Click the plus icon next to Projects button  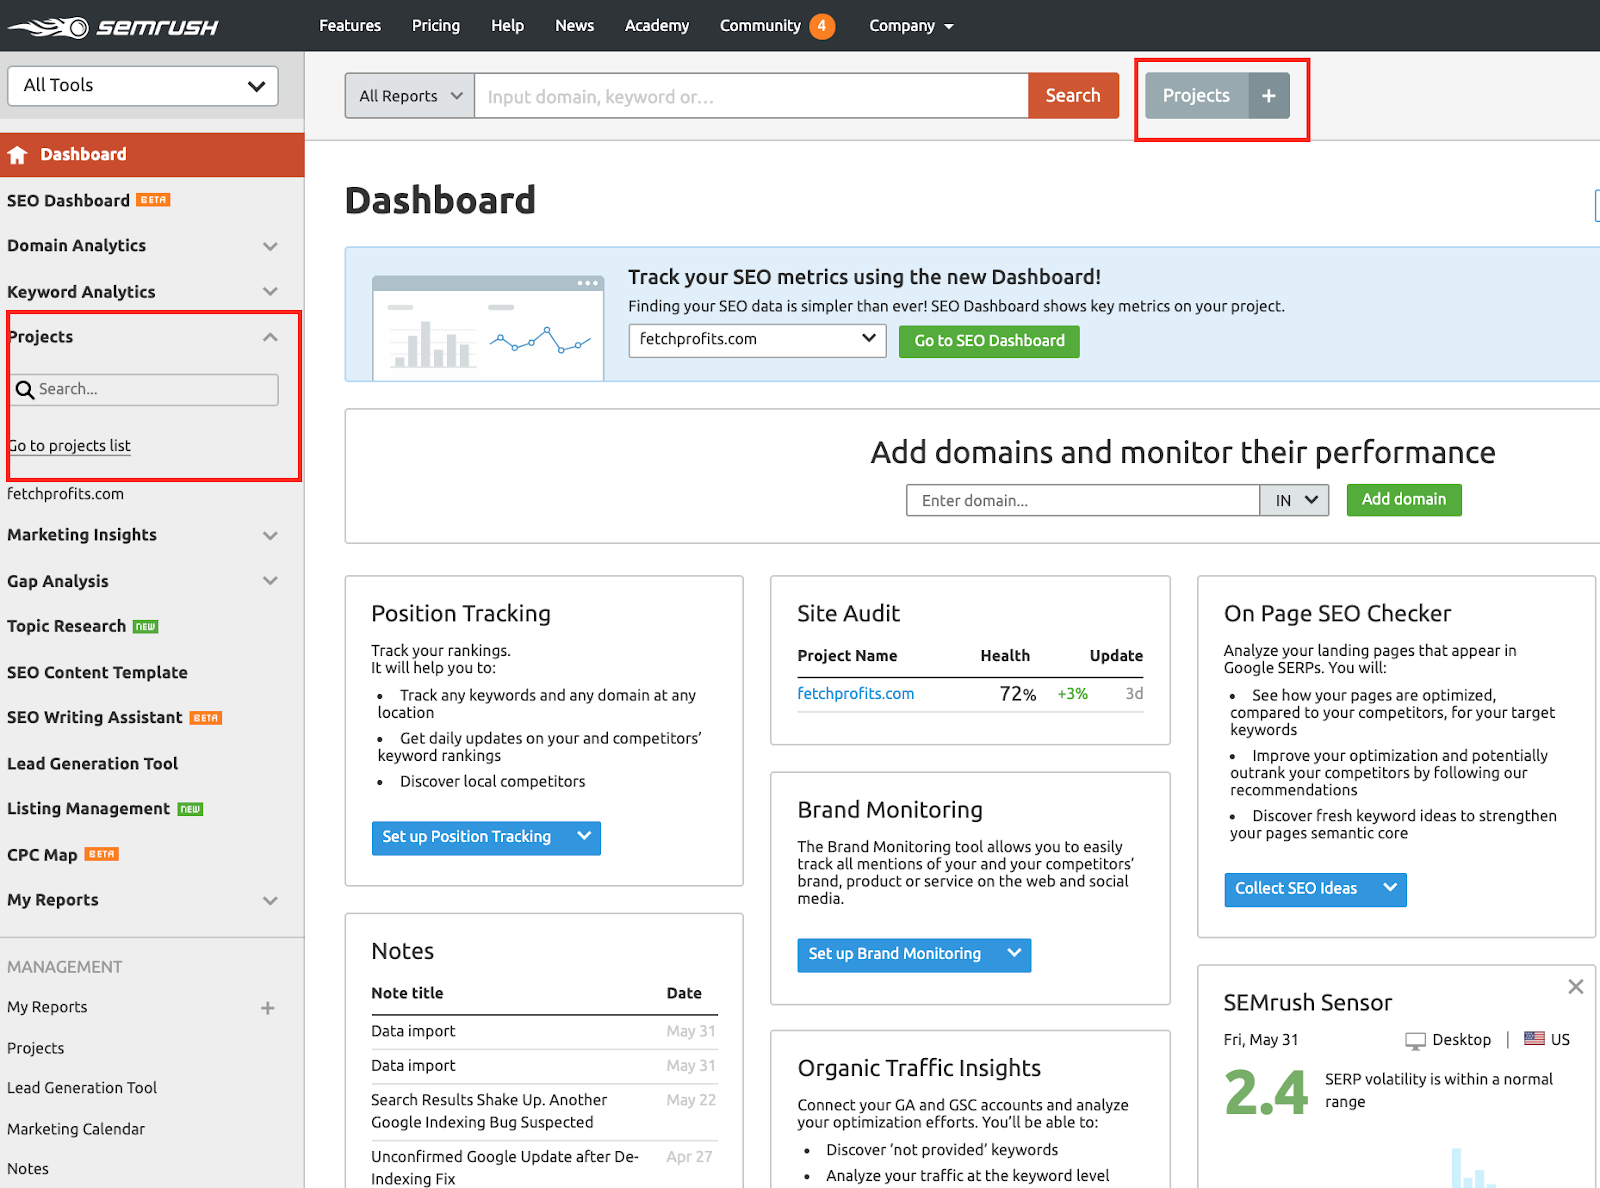pos(1269,96)
